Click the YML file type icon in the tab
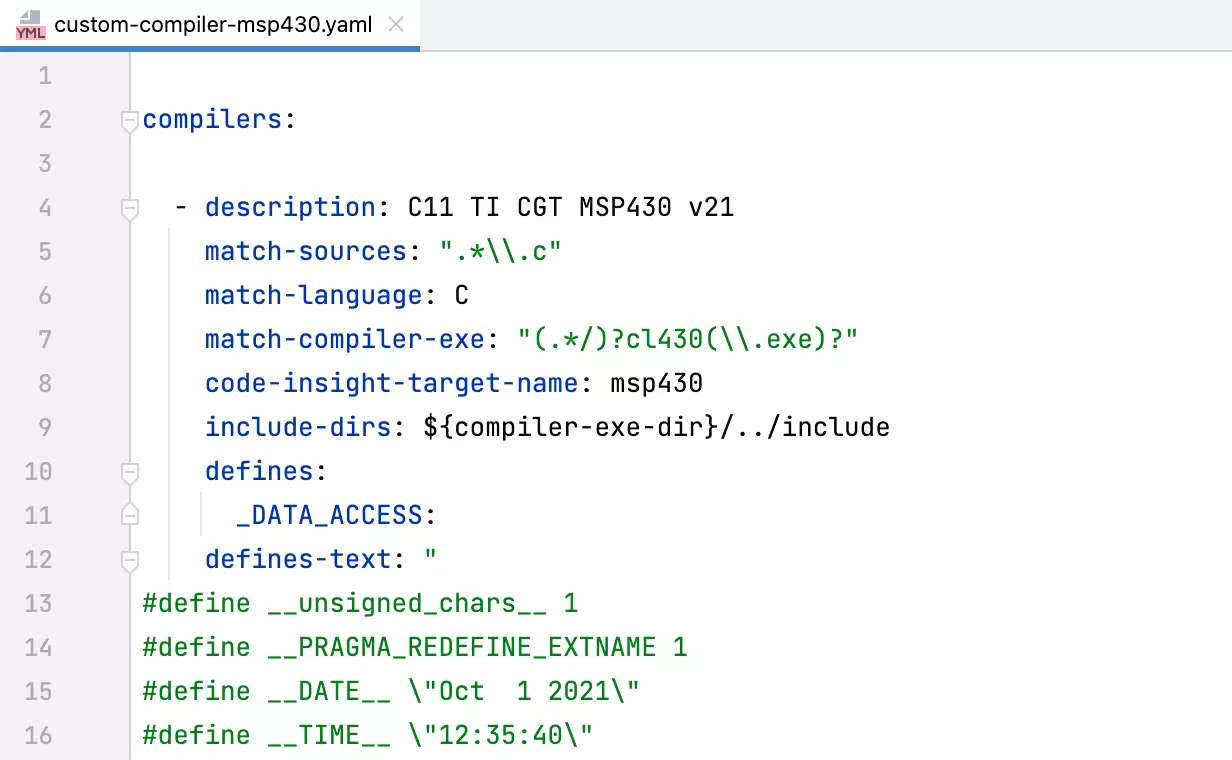The height and width of the screenshot is (760, 1232). tap(31, 25)
